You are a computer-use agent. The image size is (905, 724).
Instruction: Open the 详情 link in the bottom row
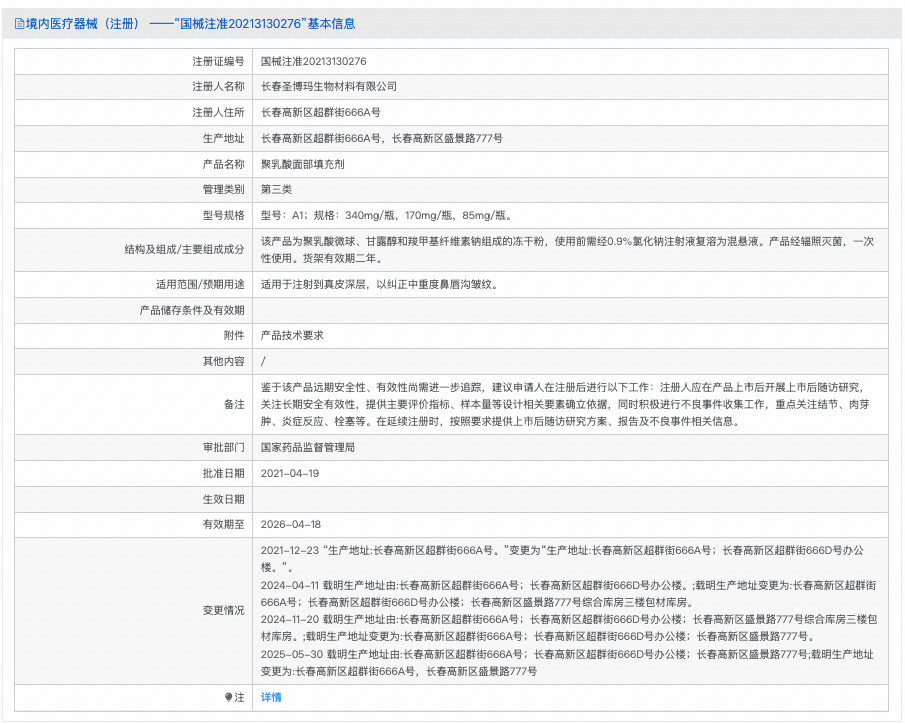[271, 697]
